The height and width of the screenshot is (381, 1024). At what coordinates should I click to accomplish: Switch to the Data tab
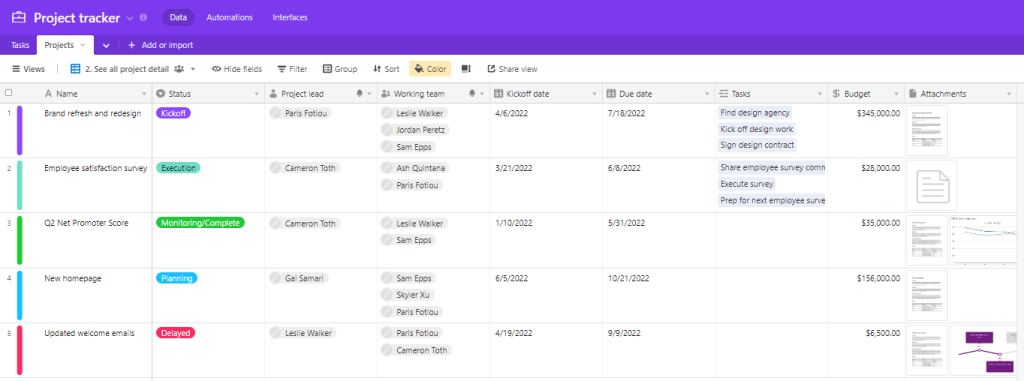coord(178,18)
